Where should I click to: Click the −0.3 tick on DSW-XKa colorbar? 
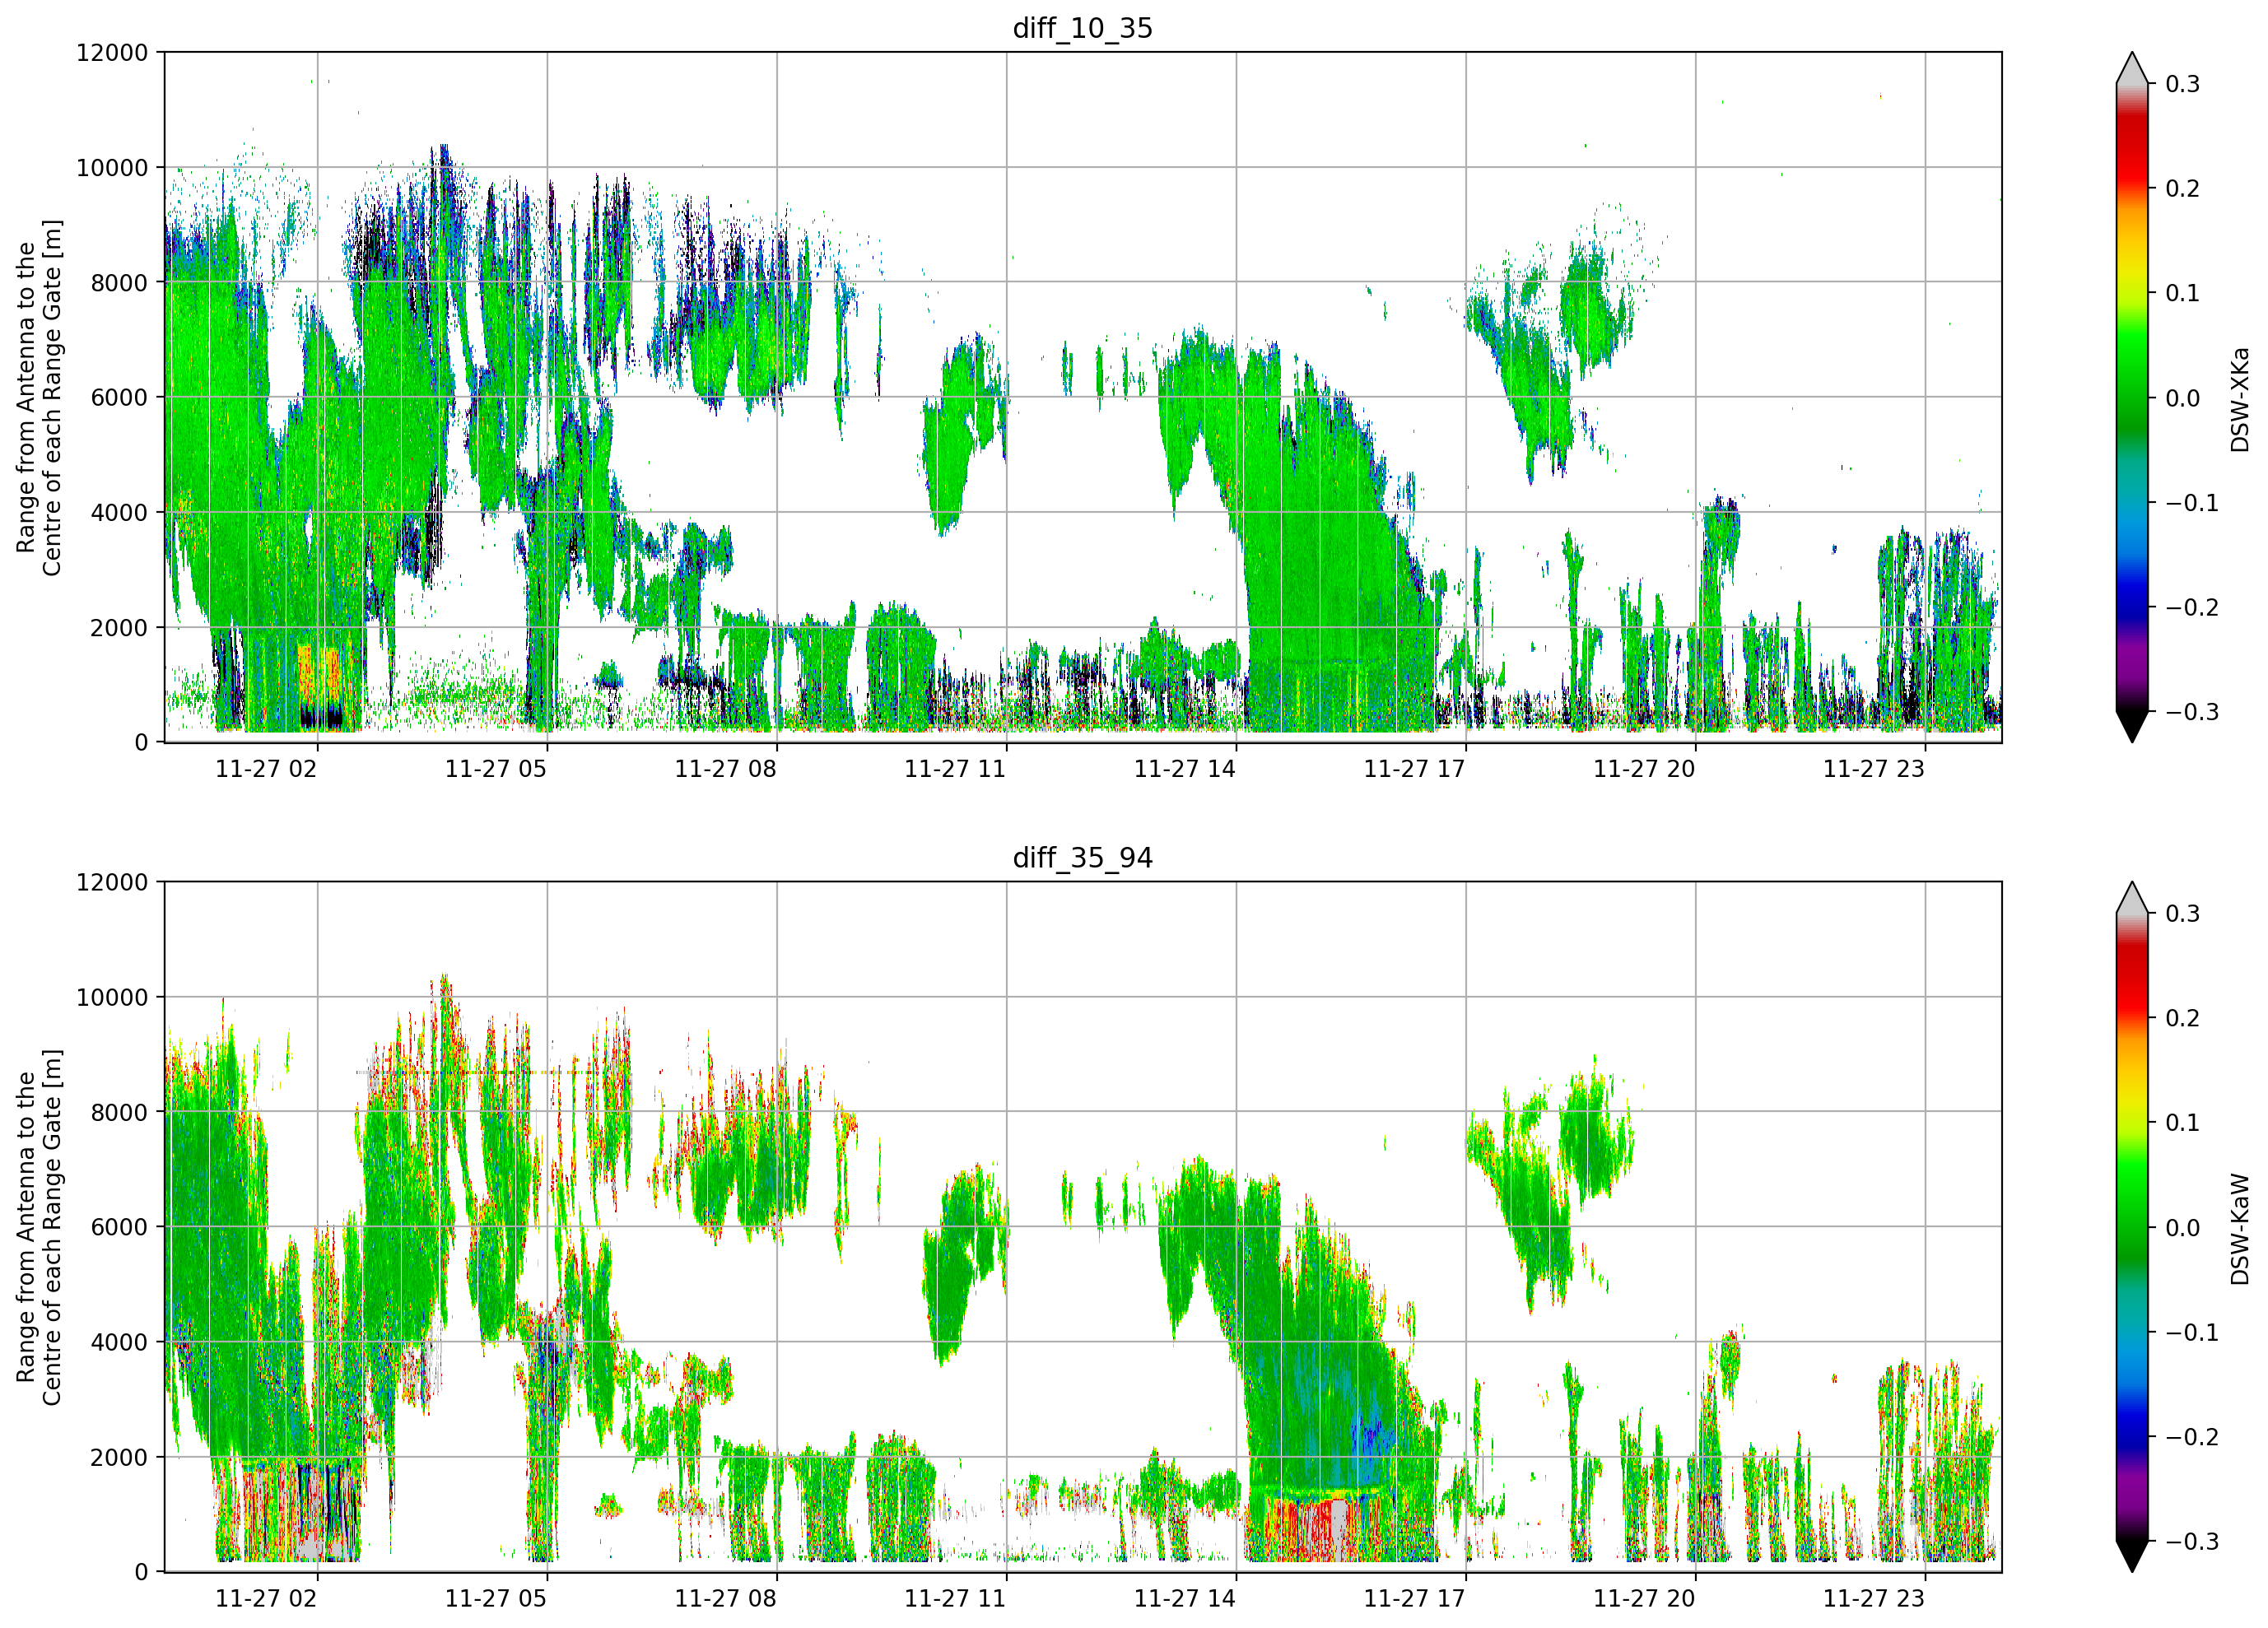(x=2192, y=712)
